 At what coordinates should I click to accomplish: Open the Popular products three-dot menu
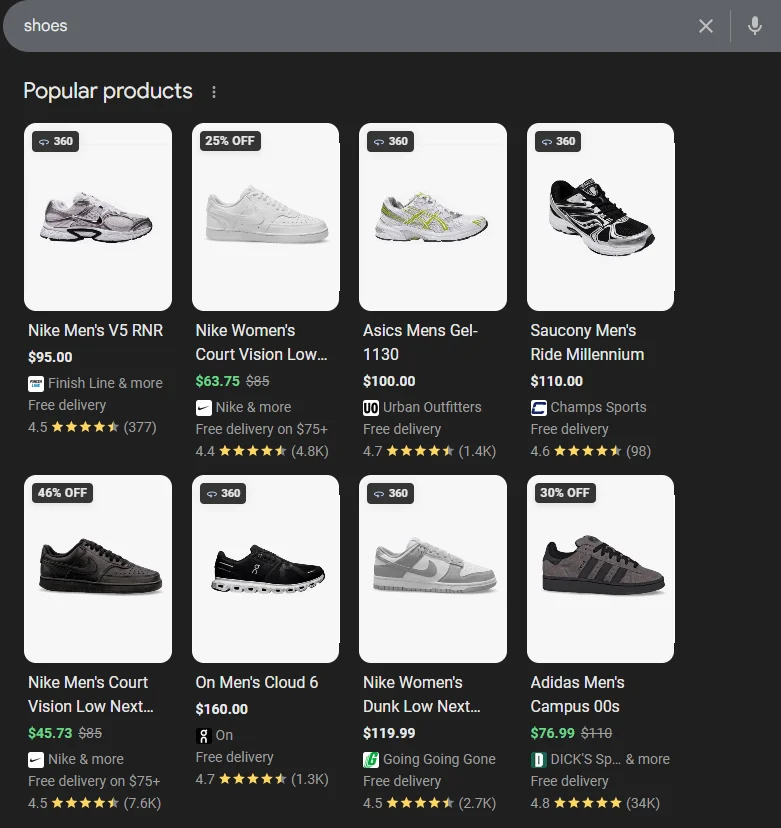[x=213, y=92]
